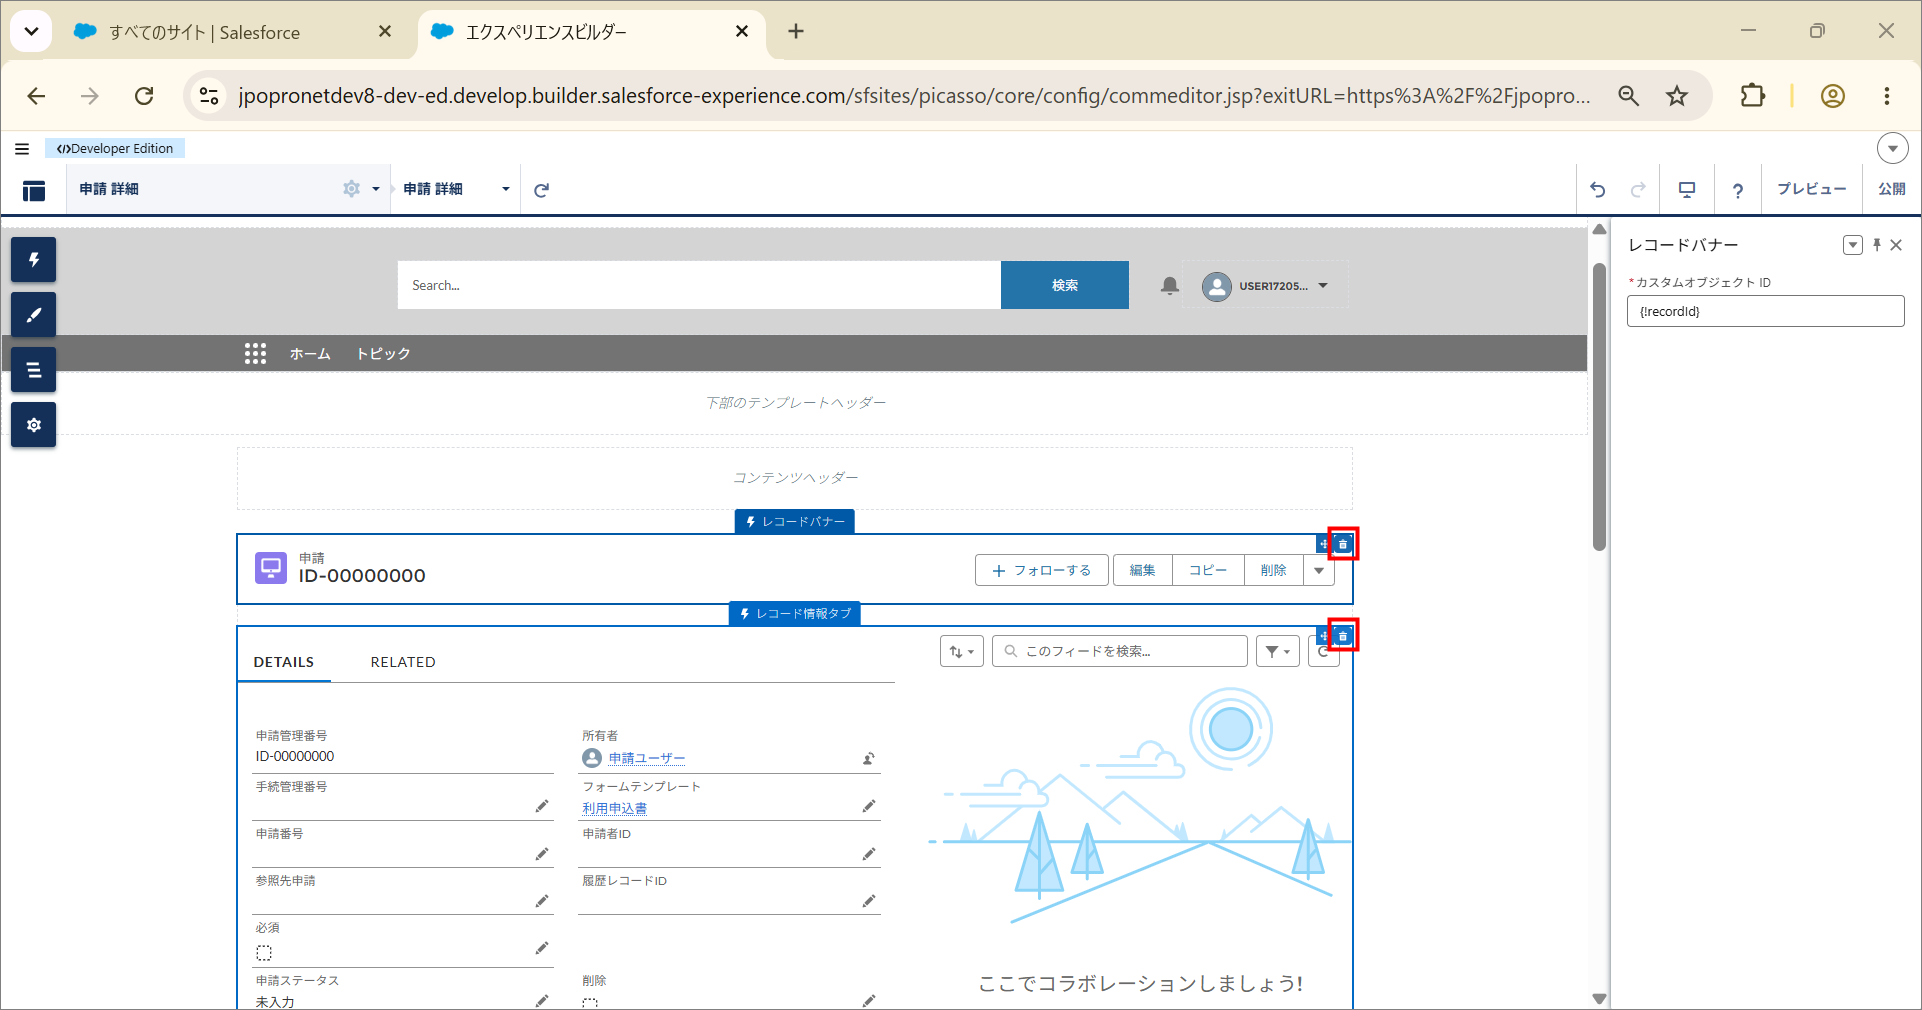The width and height of the screenshot is (1922, 1010).
Task: Click the 編集 record button
Action: click(x=1143, y=571)
